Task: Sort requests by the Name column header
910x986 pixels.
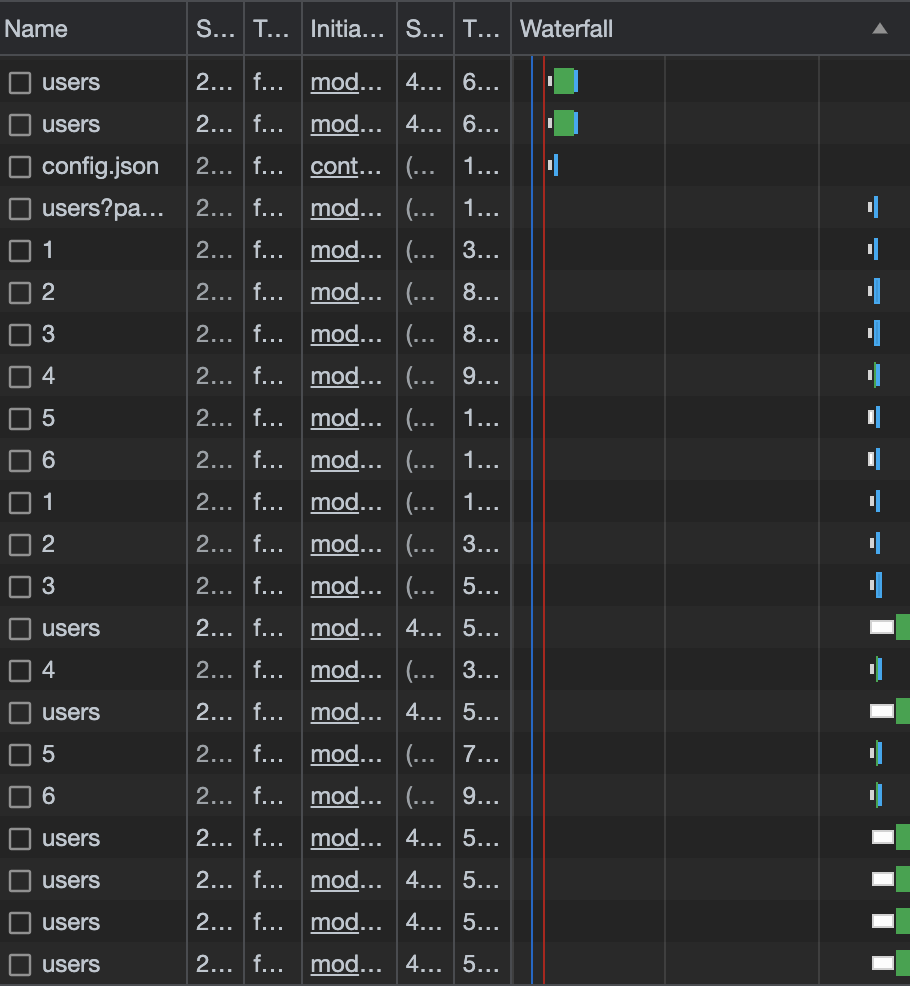Action: [x=93, y=29]
